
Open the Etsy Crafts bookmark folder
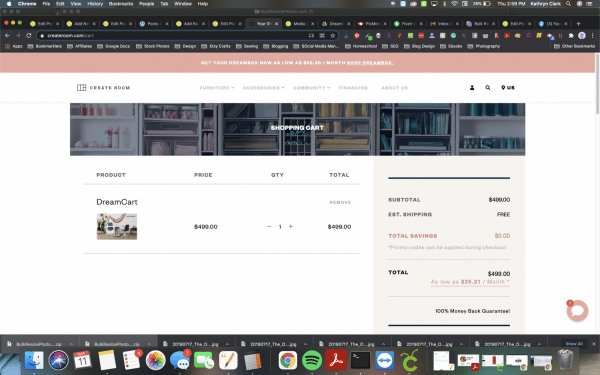[x=216, y=46]
